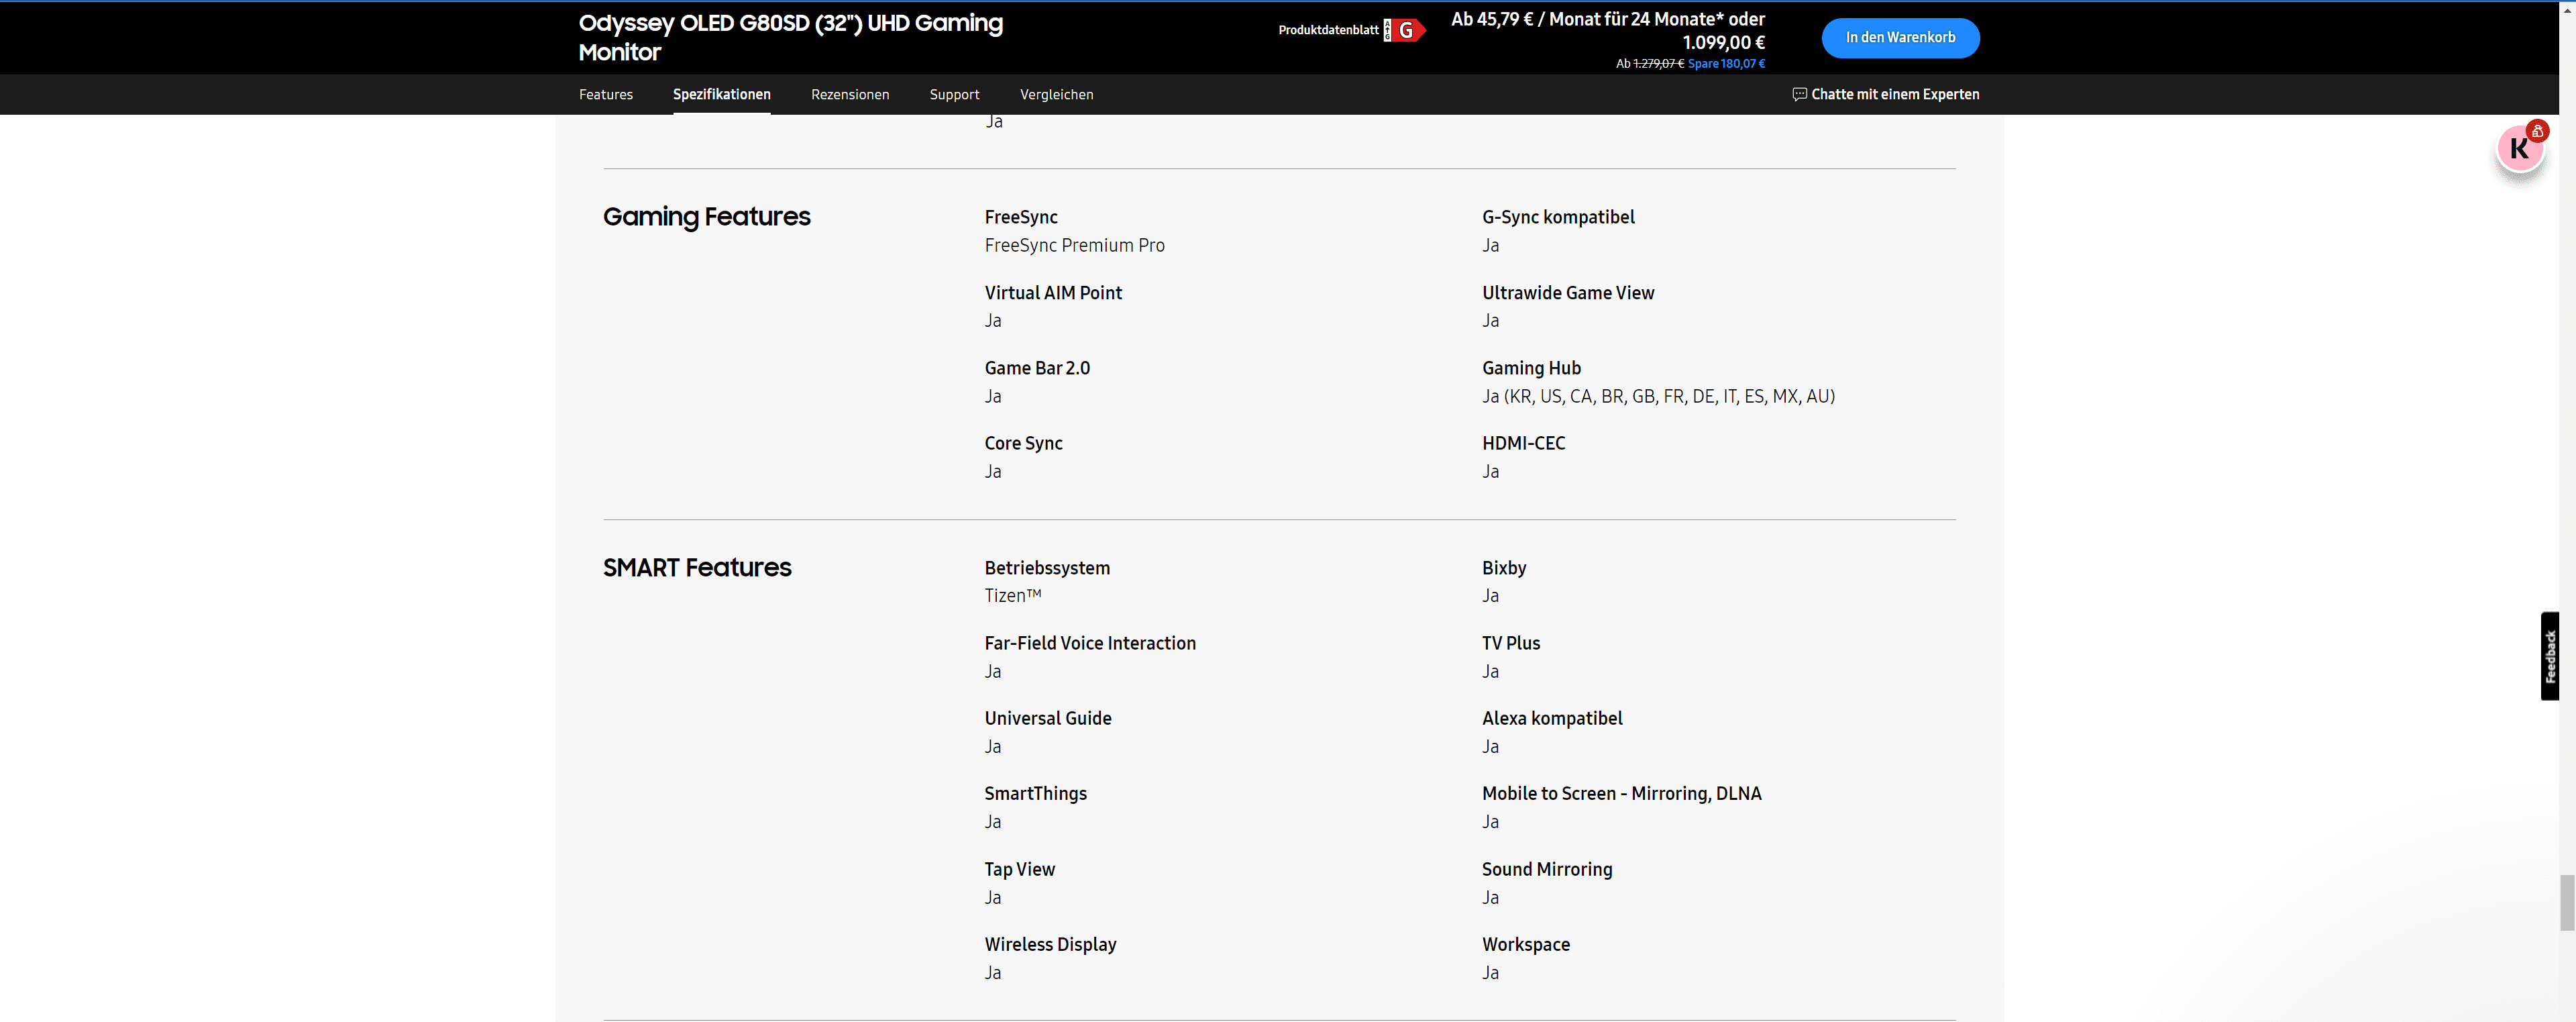Select the Spezifikationen tab
Screen dimensions: 2576x1022
721,94
